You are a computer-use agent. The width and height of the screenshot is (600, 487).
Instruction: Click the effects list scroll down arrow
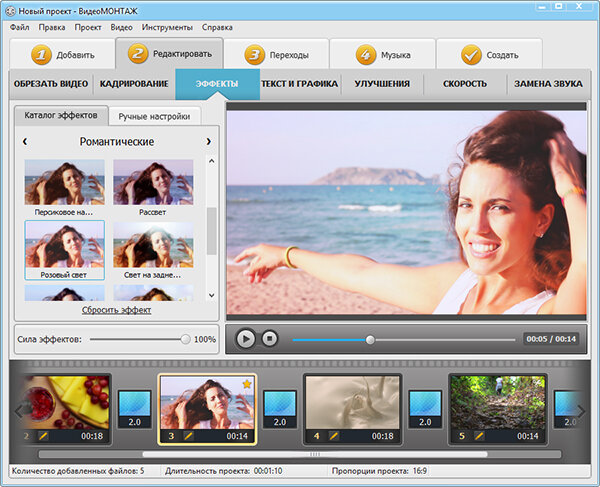212,295
